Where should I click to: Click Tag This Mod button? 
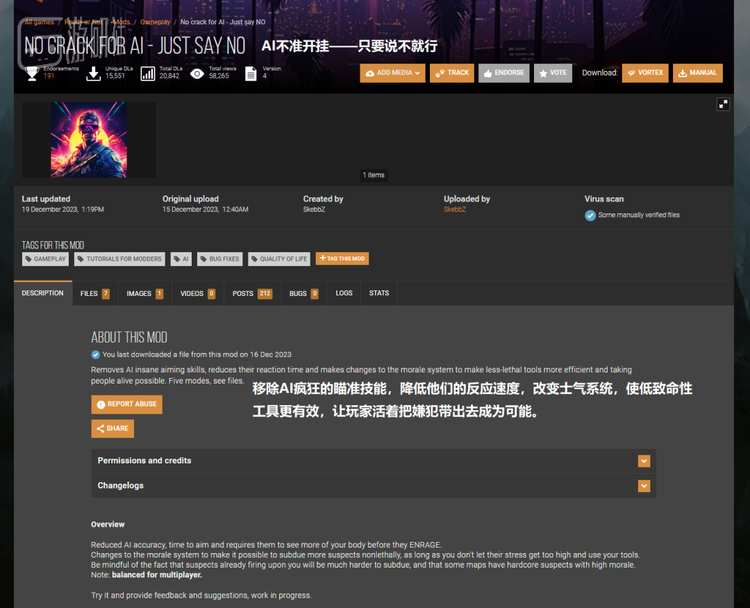342,258
